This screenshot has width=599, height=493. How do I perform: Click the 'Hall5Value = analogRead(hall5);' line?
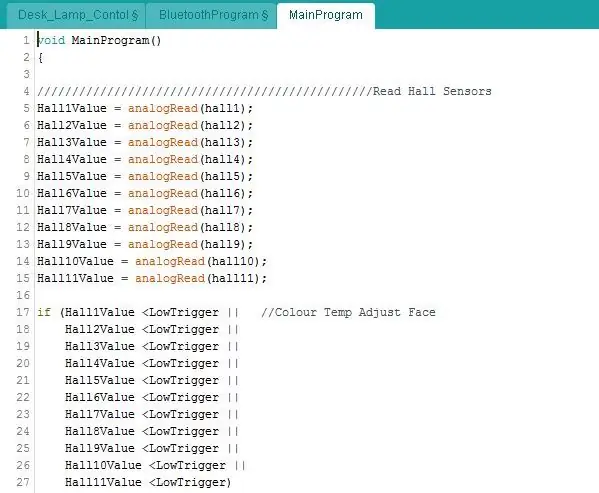(145, 176)
